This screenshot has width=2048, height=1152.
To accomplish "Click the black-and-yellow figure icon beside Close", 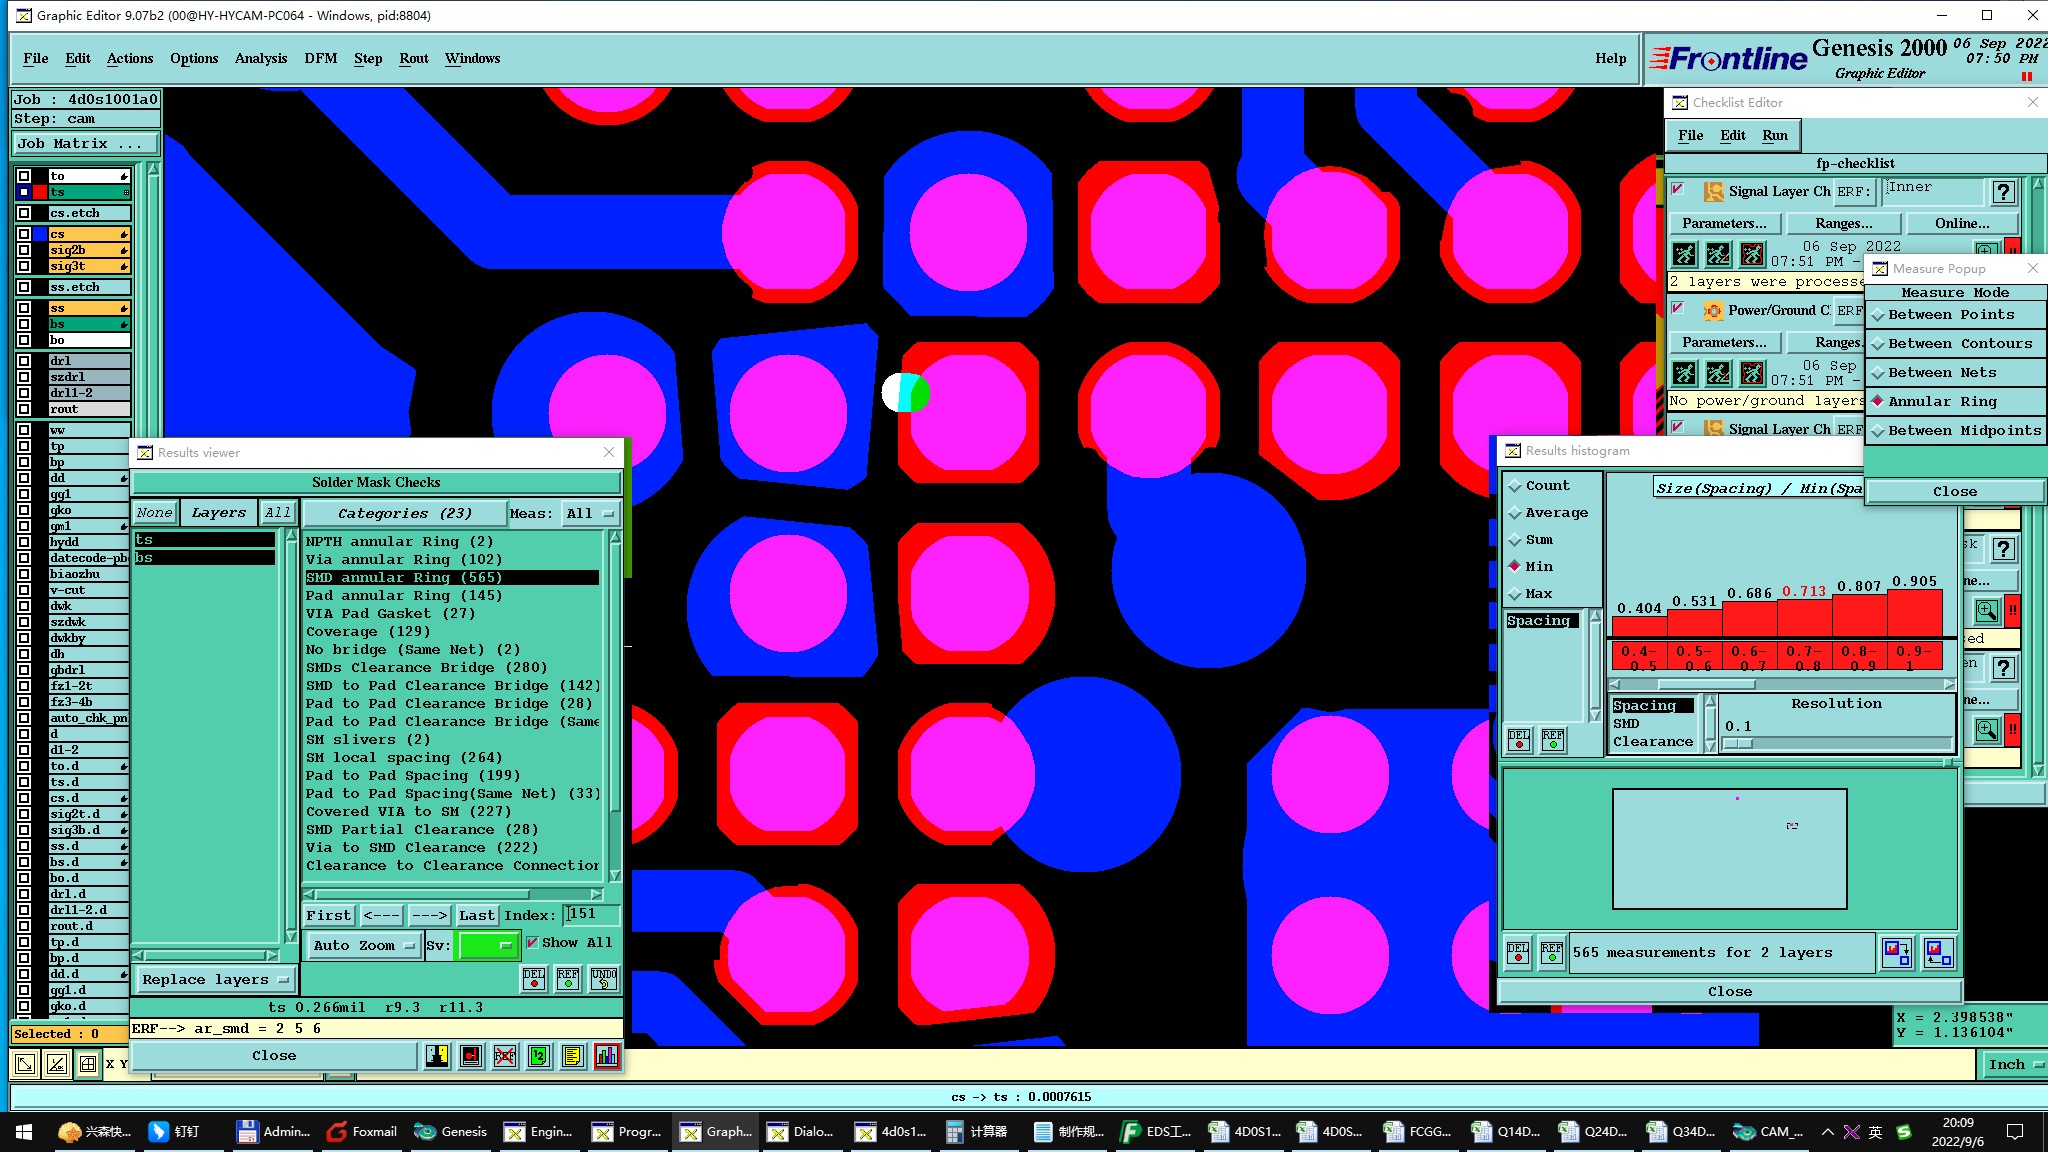I will point(437,1056).
